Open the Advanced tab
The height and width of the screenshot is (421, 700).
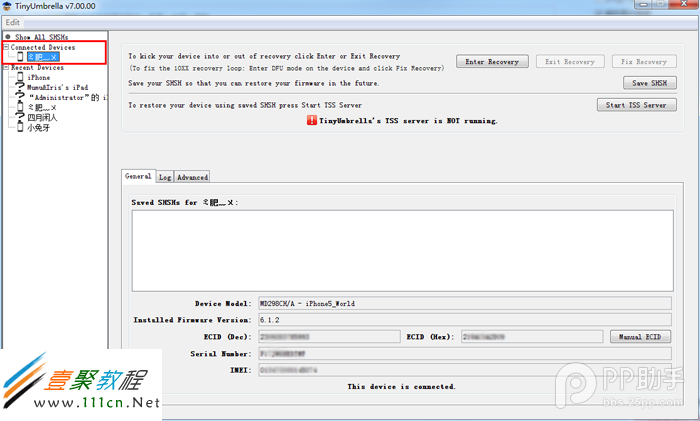click(192, 177)
